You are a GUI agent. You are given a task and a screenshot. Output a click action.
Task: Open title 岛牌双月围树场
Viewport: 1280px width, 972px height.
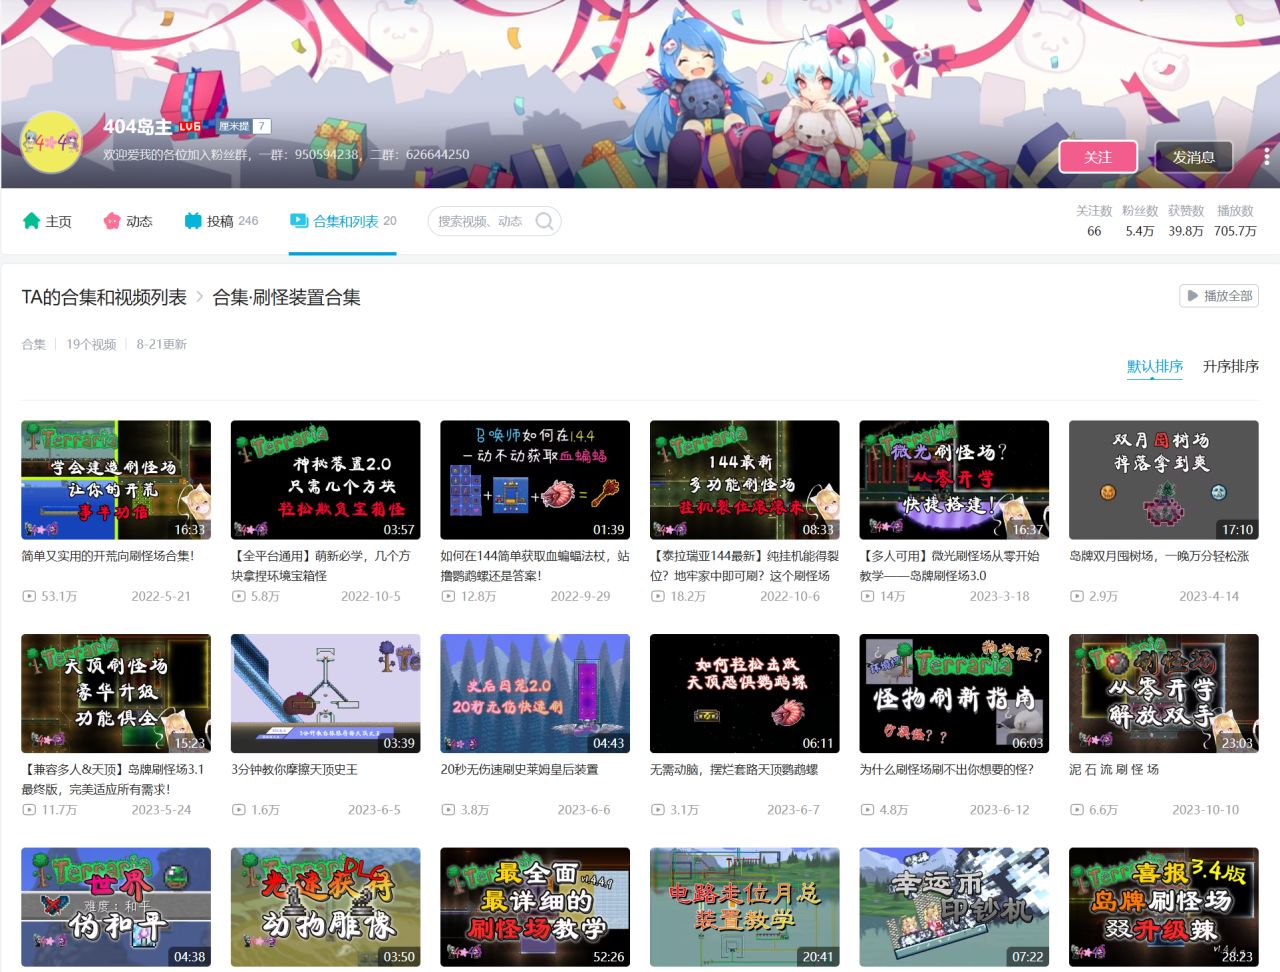1159,556
